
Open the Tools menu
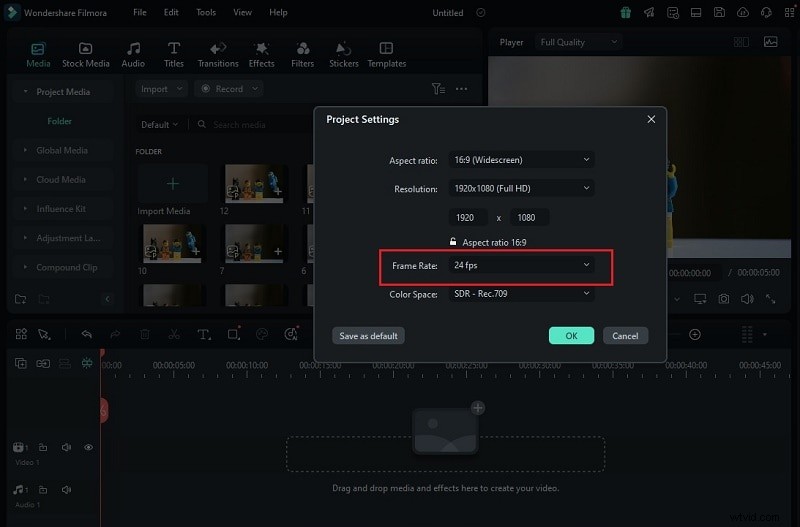point(206,13)
